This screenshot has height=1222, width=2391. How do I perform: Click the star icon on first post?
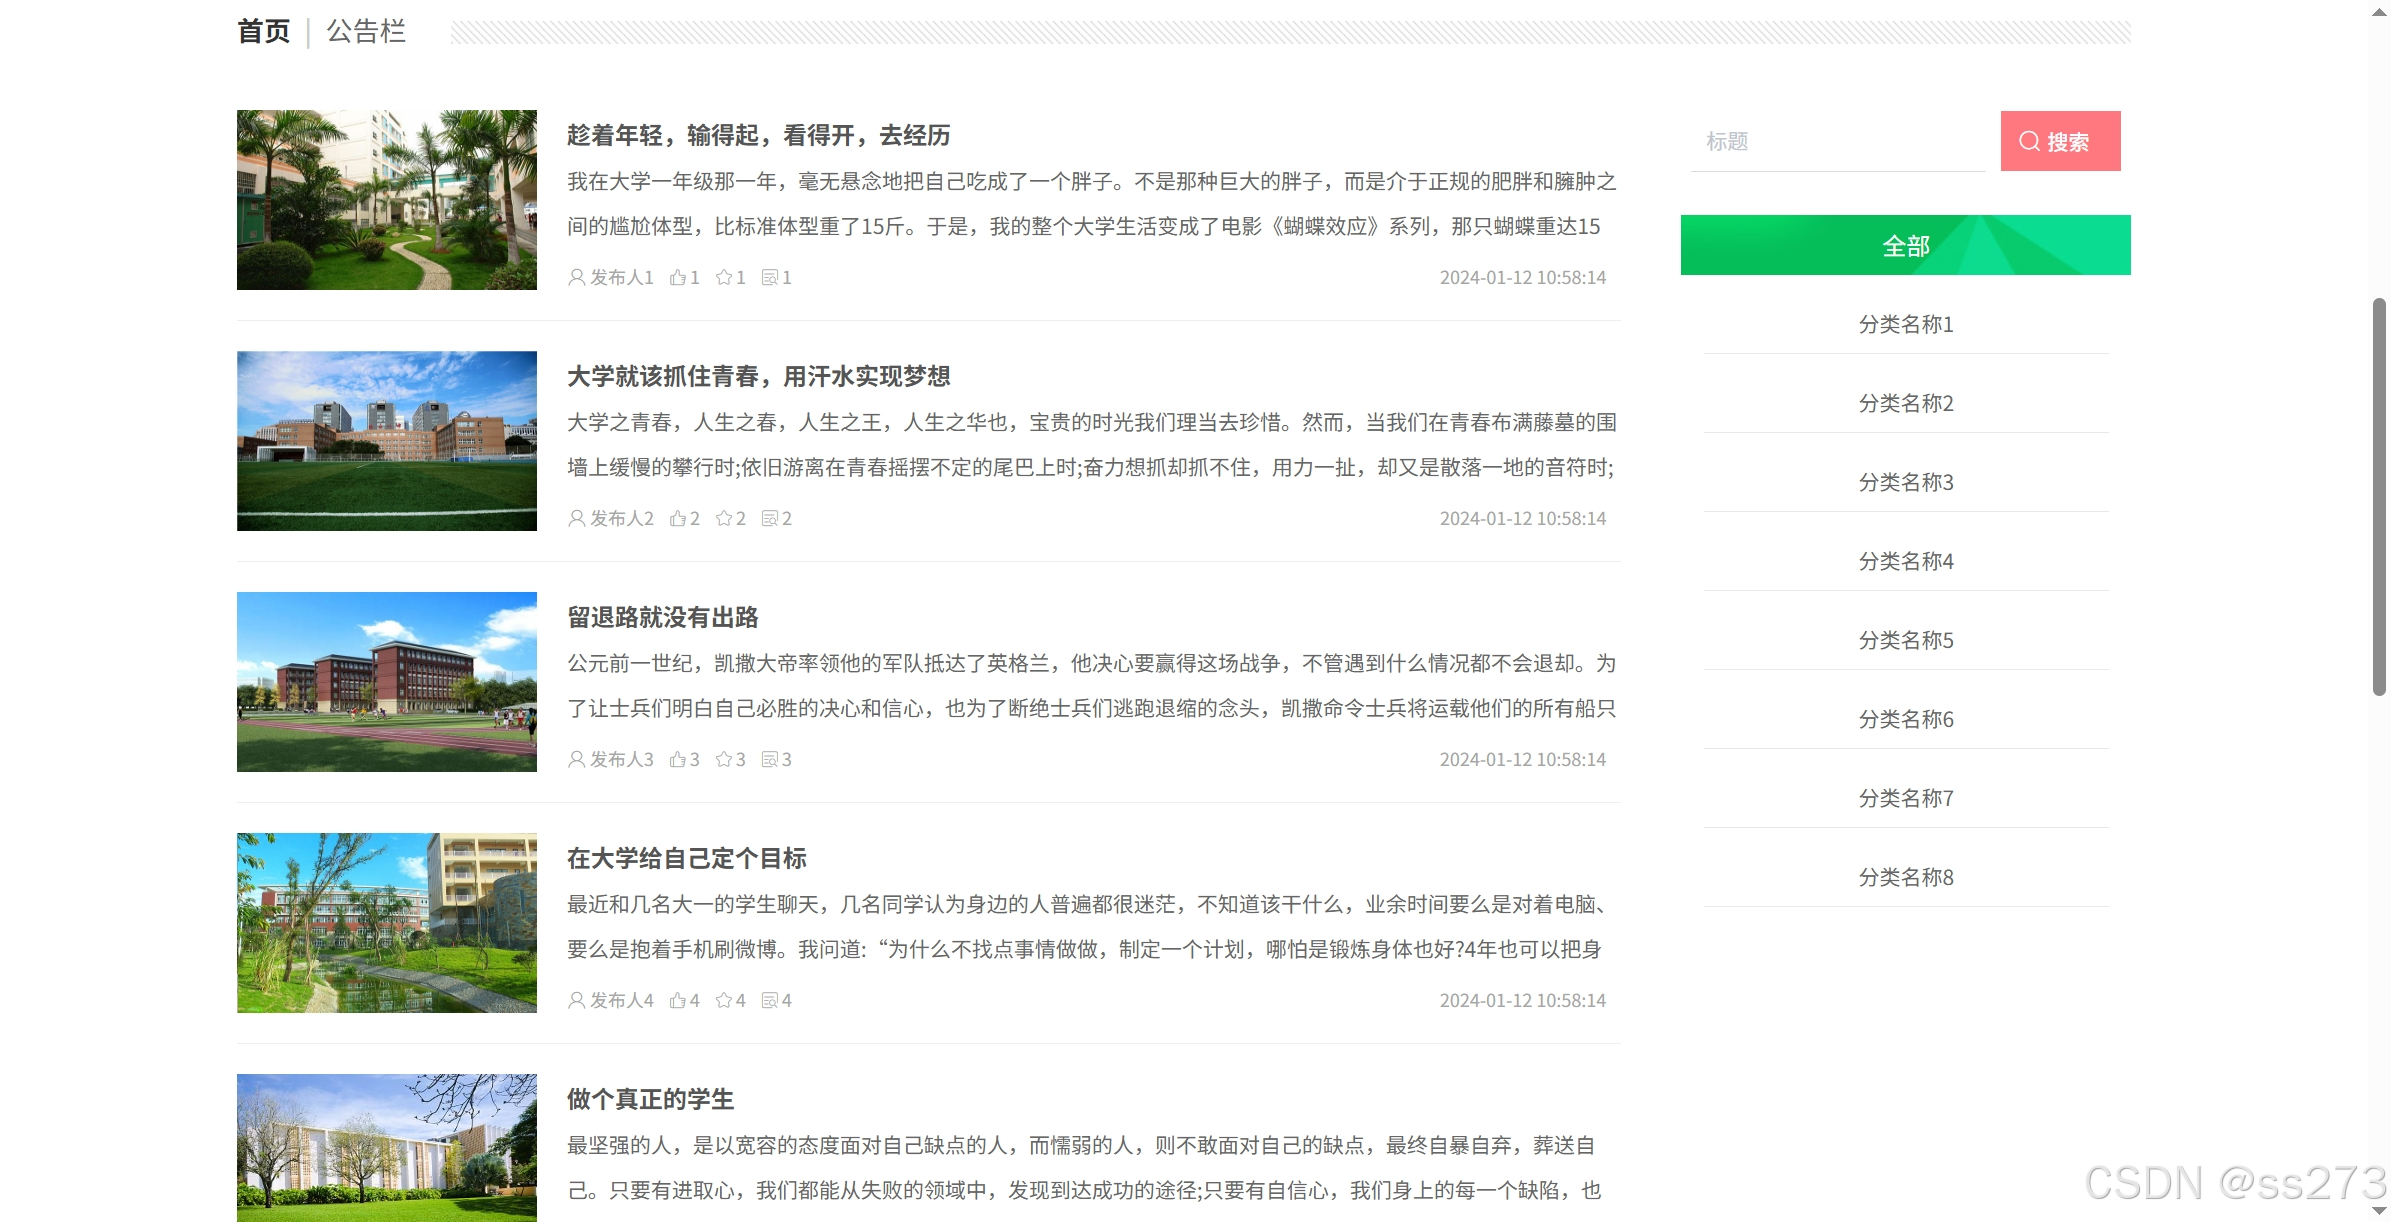coord(724,278)
